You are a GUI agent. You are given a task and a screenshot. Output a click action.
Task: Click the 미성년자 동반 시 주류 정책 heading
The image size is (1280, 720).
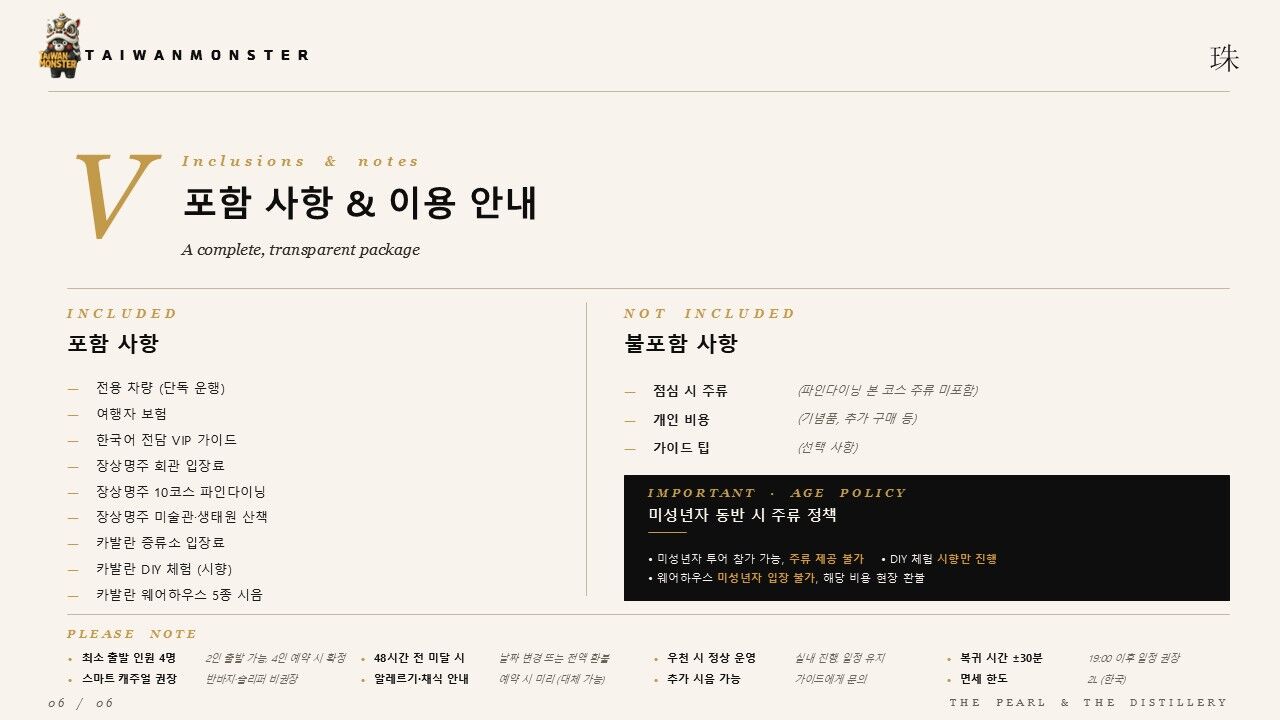tap(742, 516)
